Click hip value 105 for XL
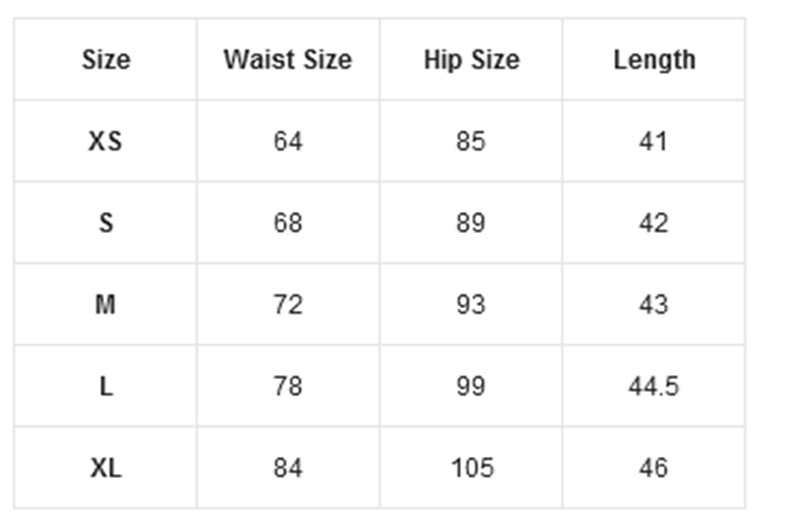The width and height of the screenshot is (800, 520). [x=471, y=468]
